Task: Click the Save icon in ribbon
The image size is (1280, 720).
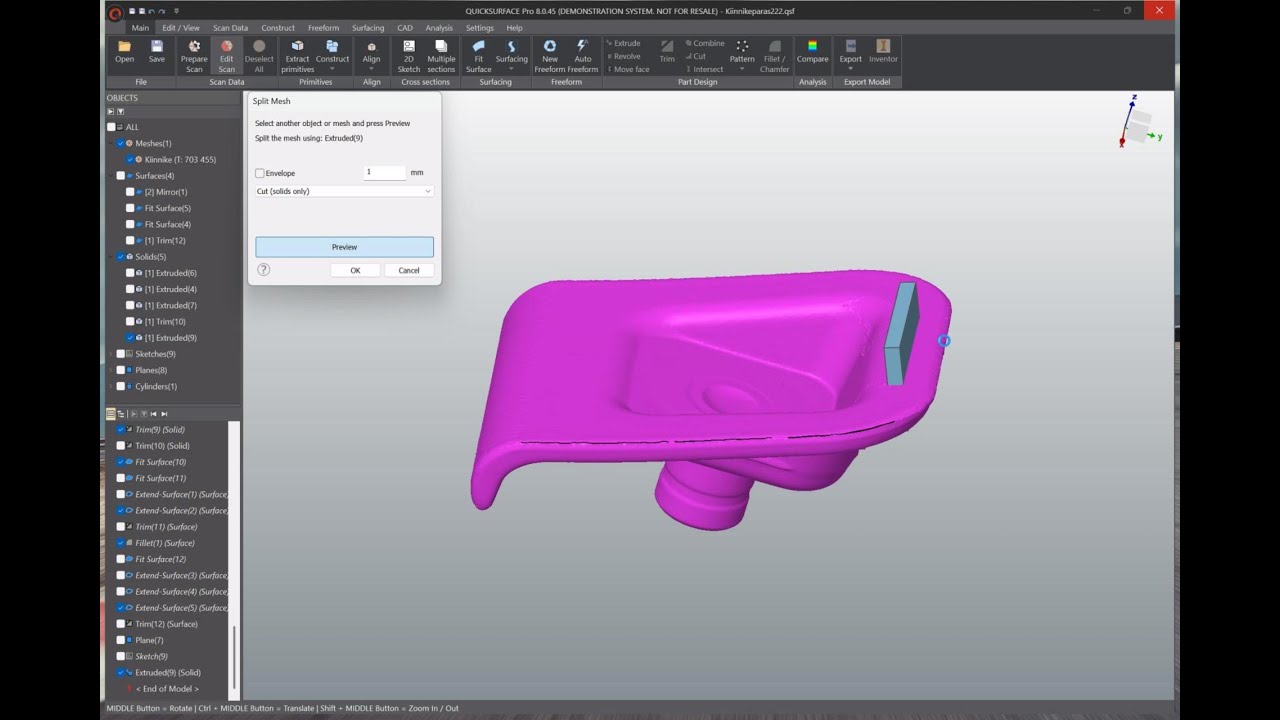Action: pyautogui.click(x=157, y=52)
